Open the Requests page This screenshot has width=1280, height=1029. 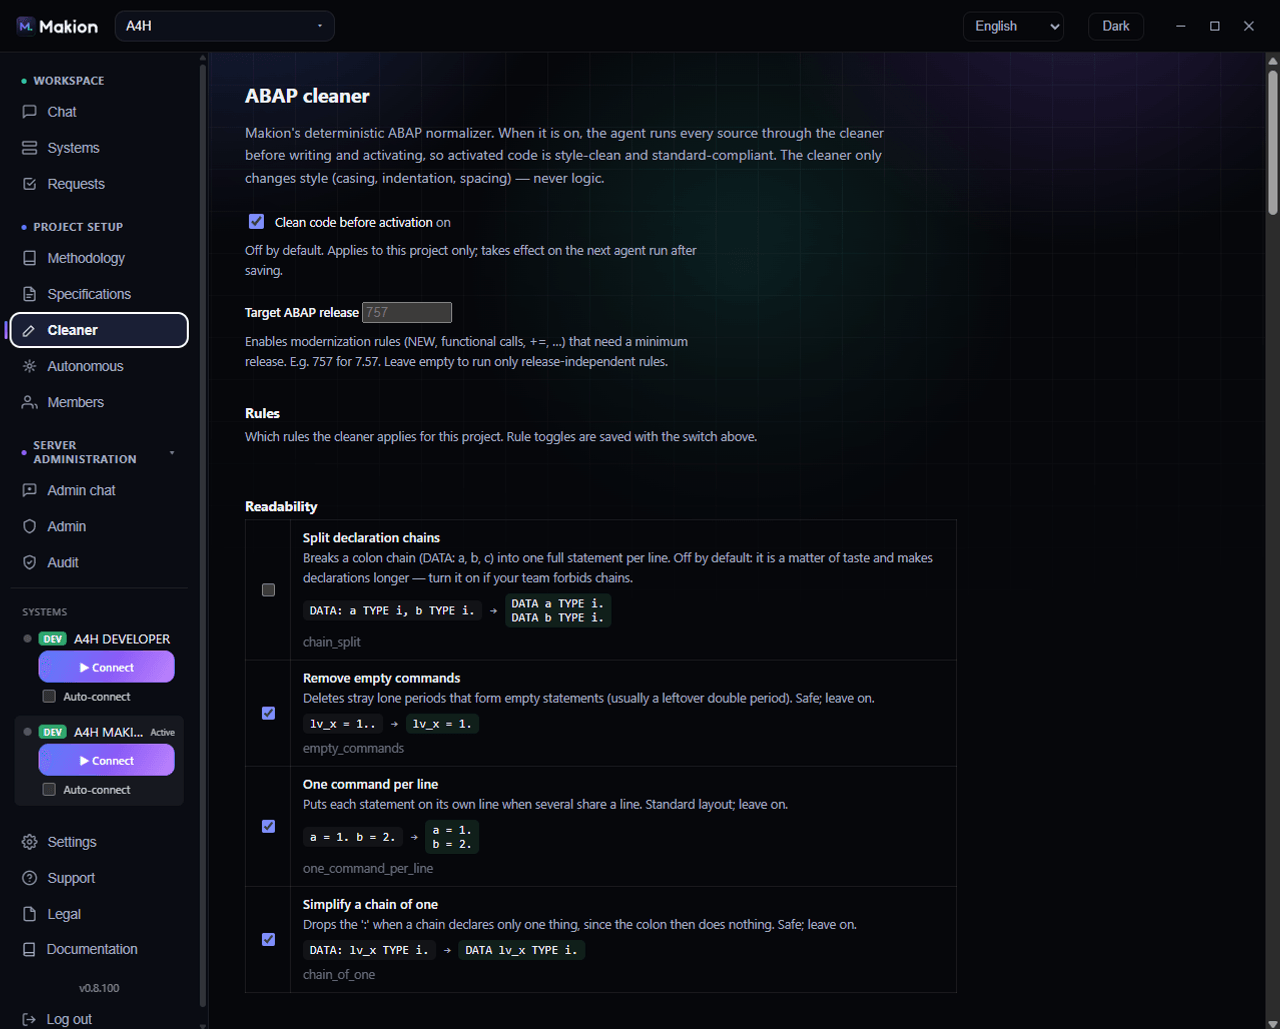[x=99, y=184]
